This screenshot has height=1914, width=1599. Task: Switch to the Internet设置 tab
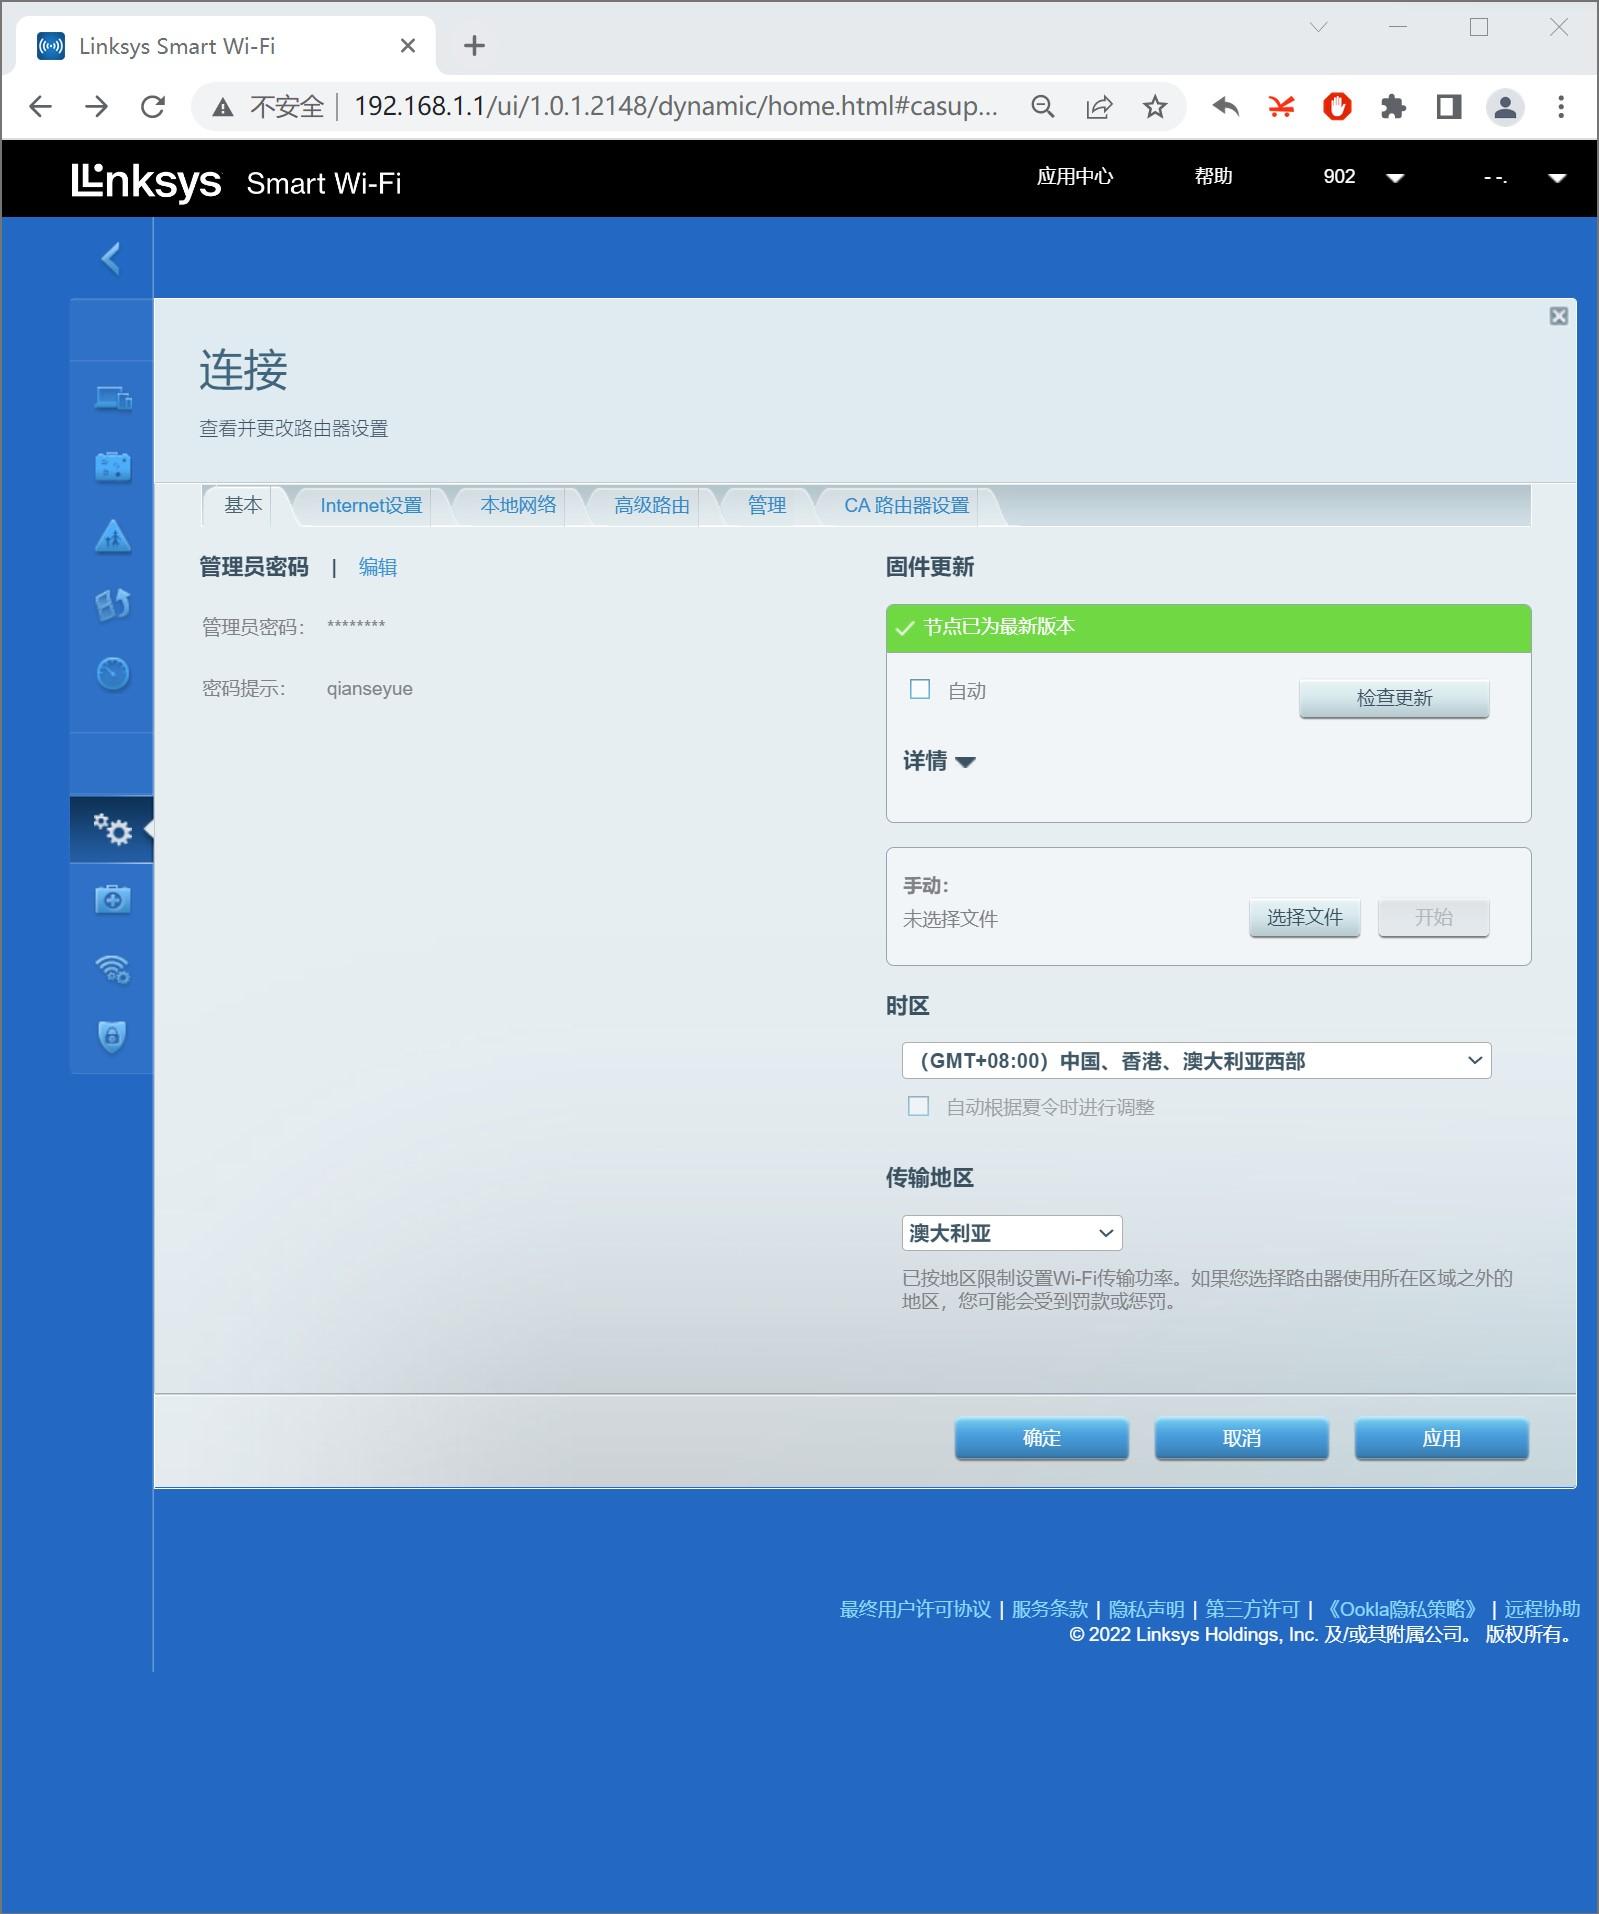(371, 505)
